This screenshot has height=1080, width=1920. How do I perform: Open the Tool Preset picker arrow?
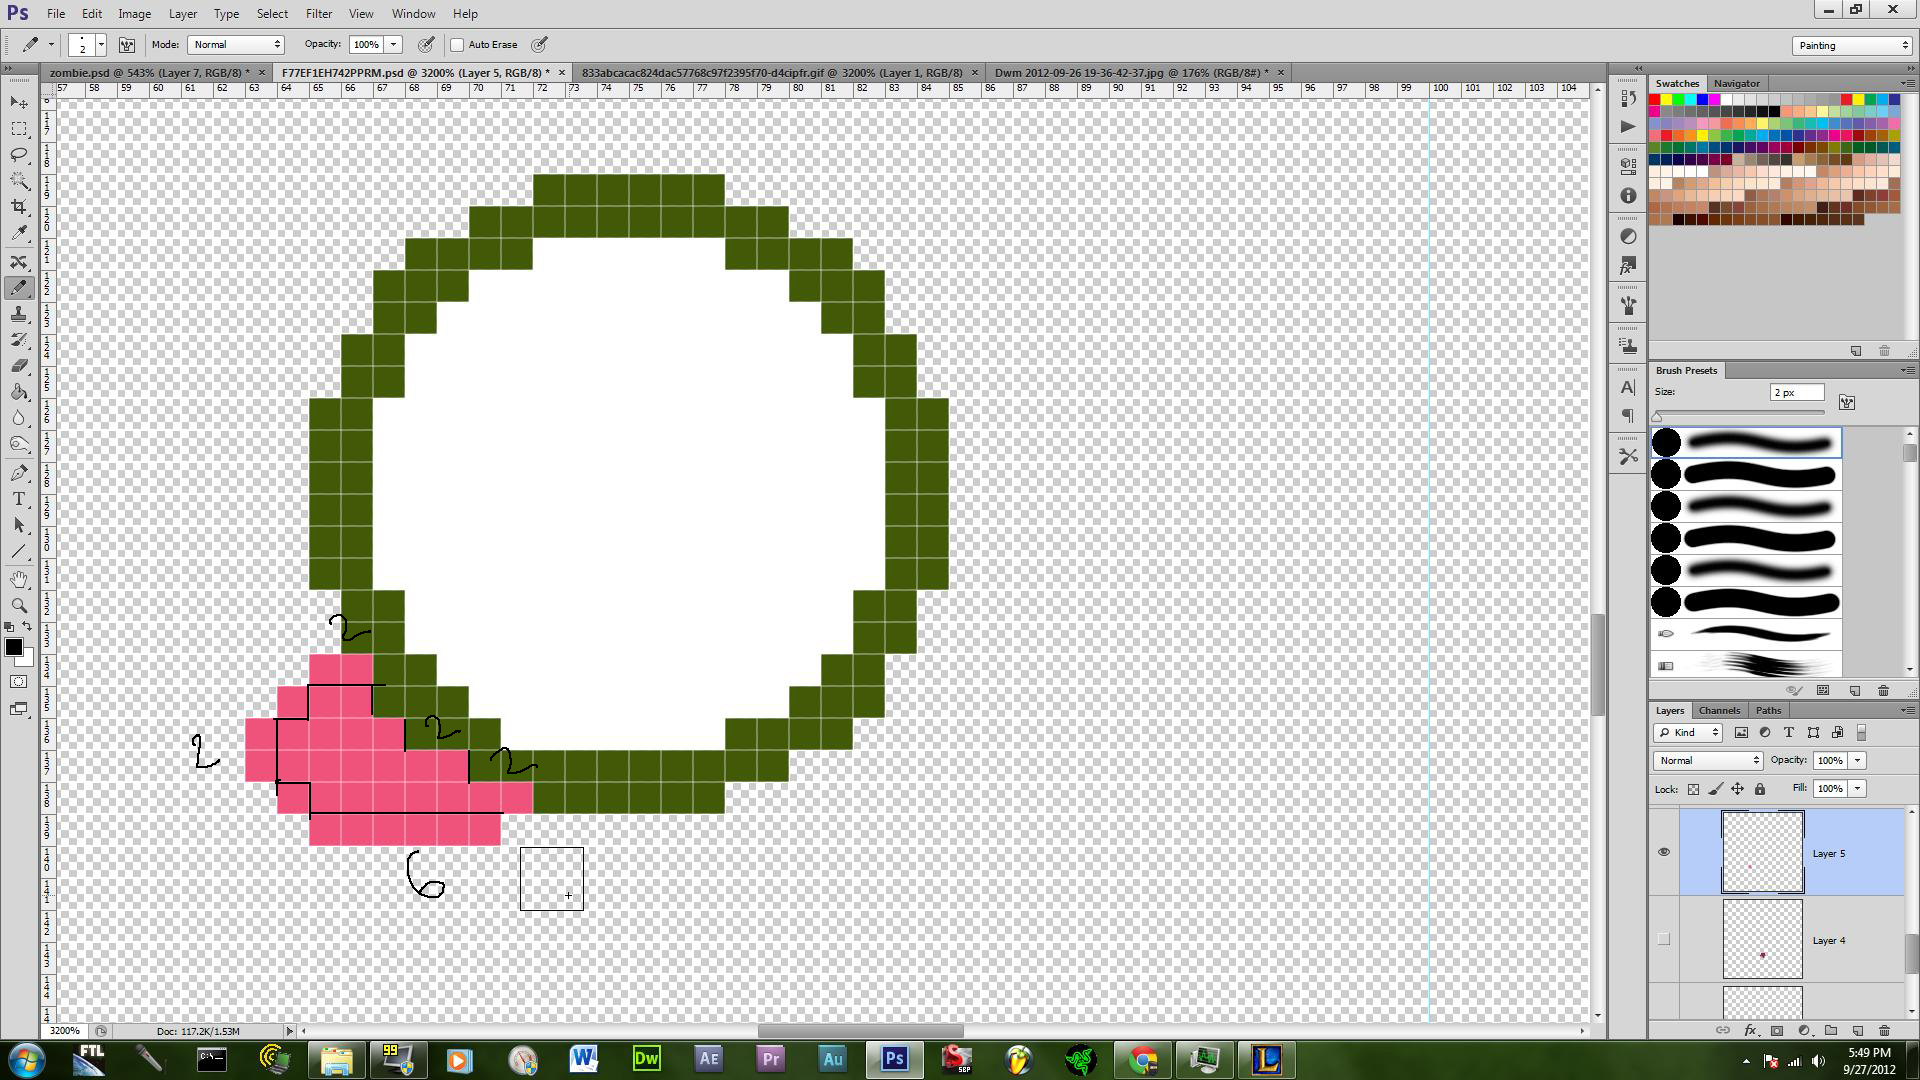coord(51,44)
